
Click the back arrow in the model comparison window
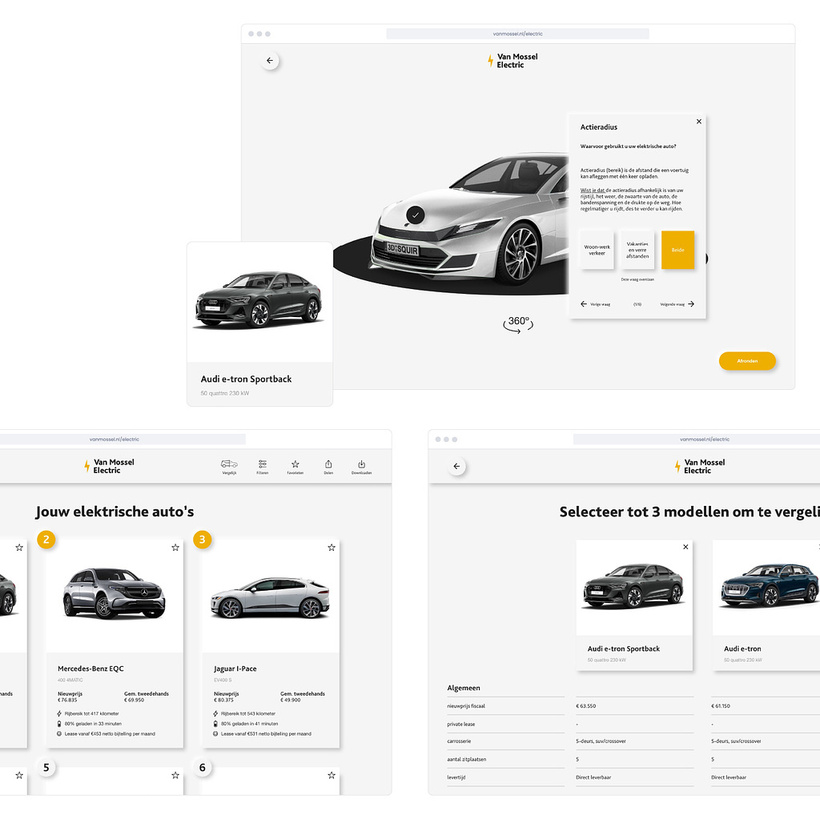tap(457, 466)
